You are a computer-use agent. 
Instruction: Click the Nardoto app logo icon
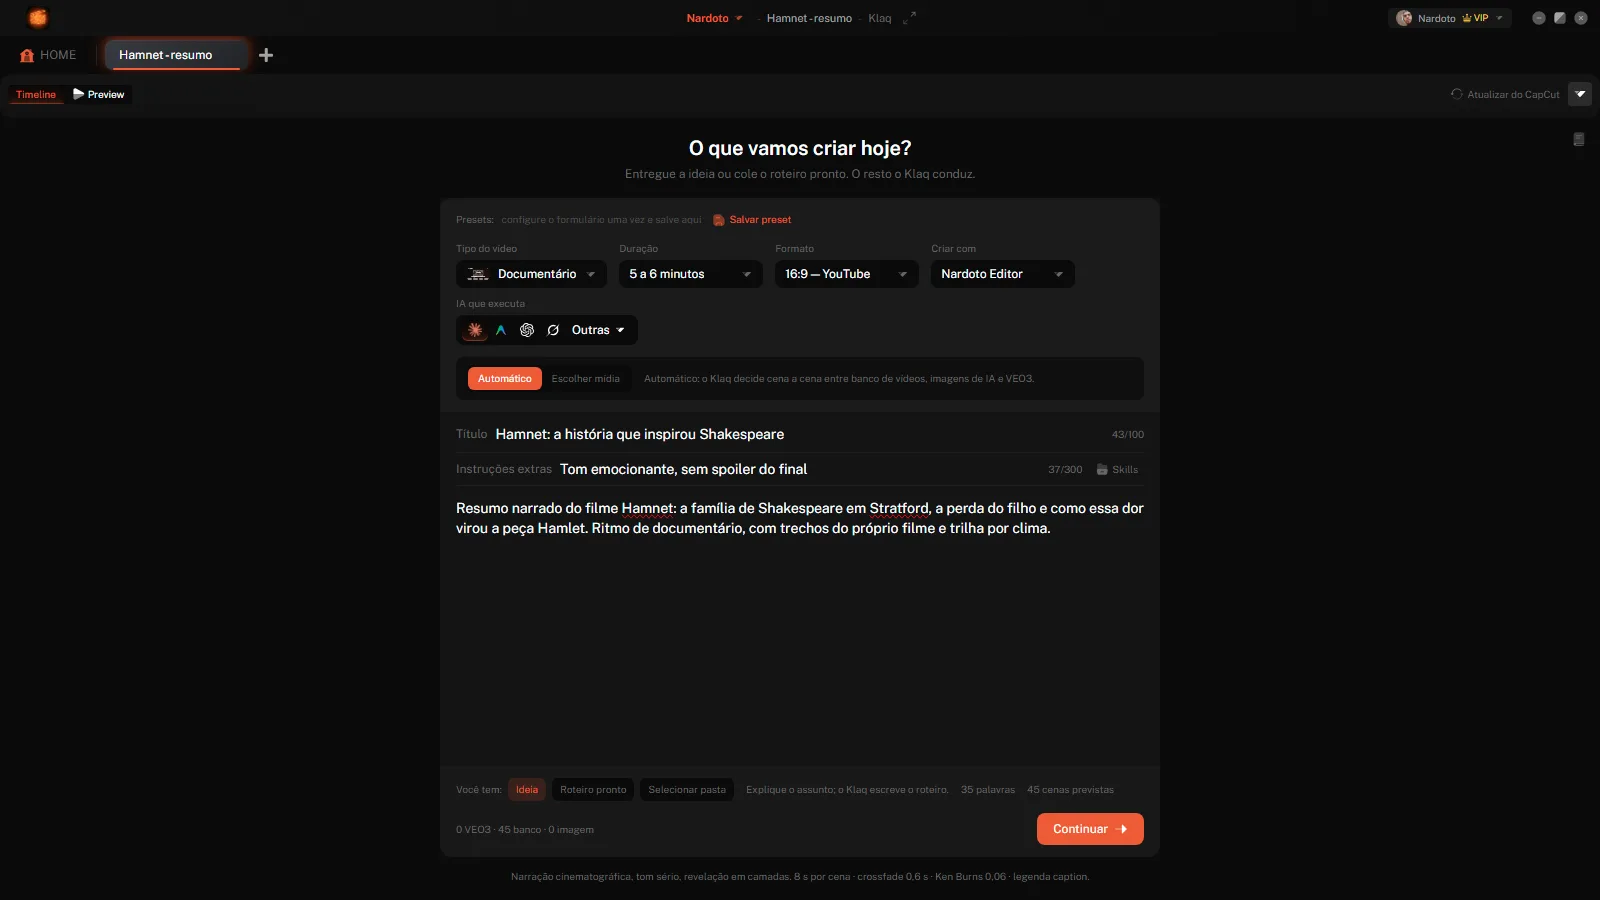point(38,18)
